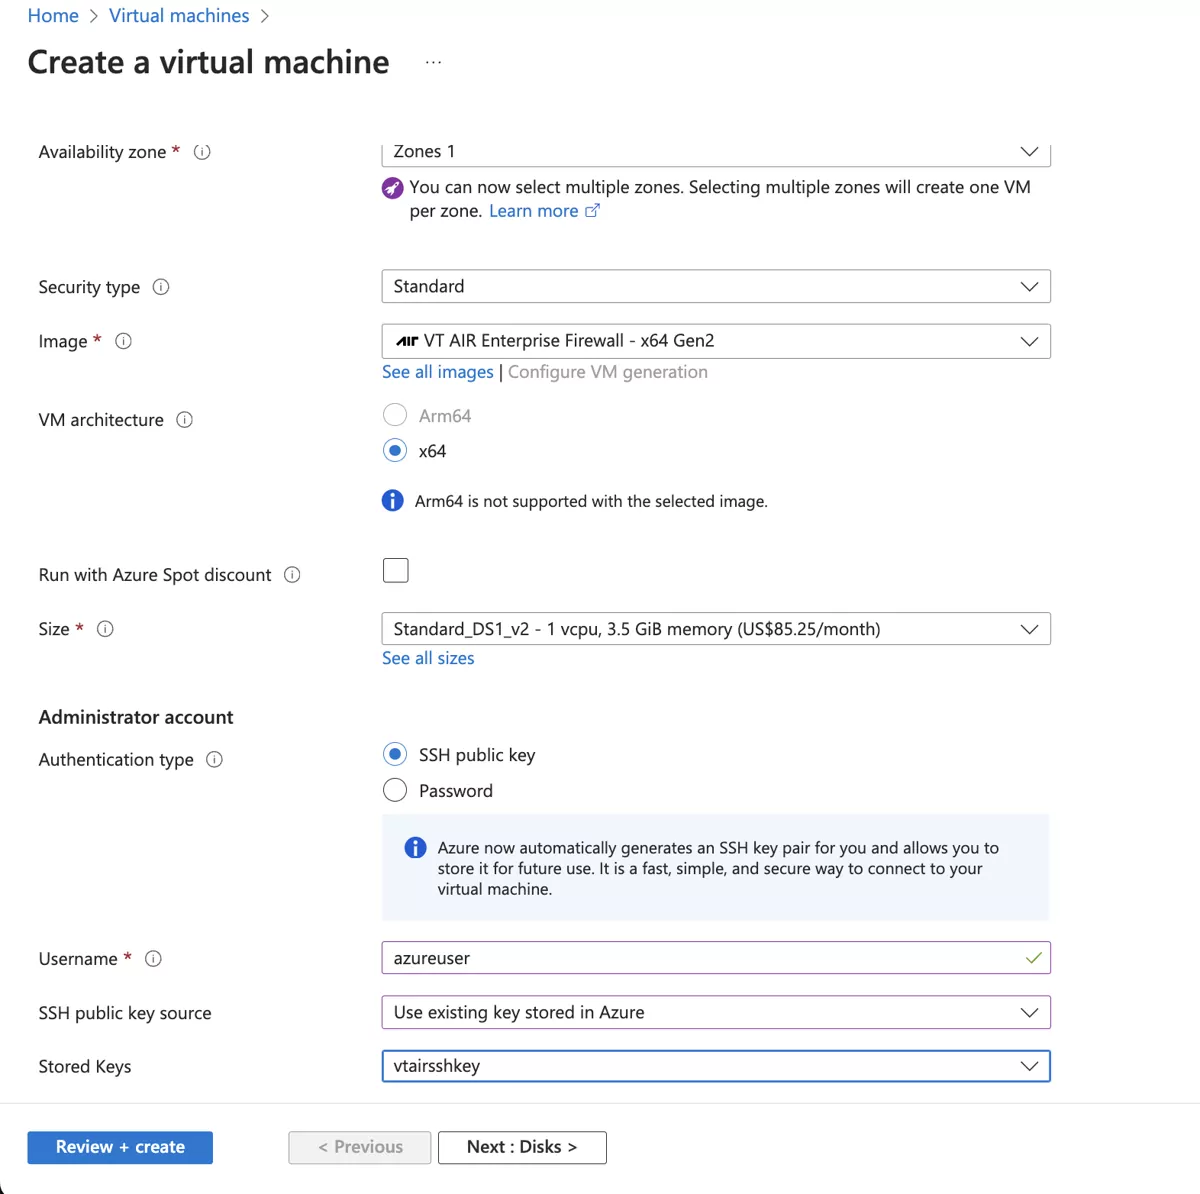Click the ellipsis next to page title
Image resolution: width=1200 pixels, height=1194 pixels.
(x=433, y=61)
